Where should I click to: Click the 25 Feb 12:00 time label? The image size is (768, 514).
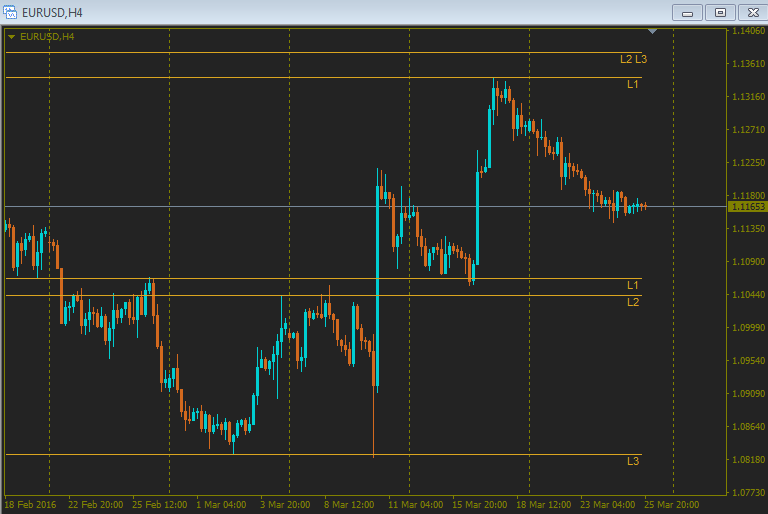coord(160,505)
